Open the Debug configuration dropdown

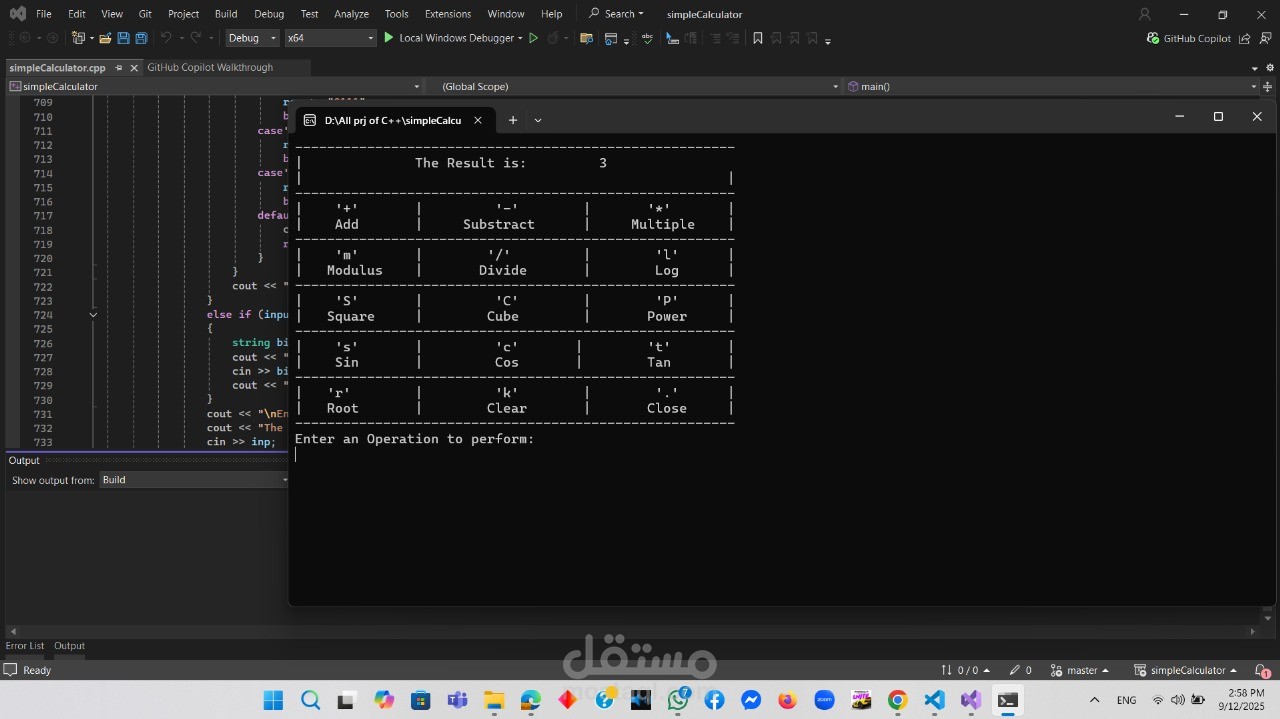pyautogui.click(x=252, y=38)
